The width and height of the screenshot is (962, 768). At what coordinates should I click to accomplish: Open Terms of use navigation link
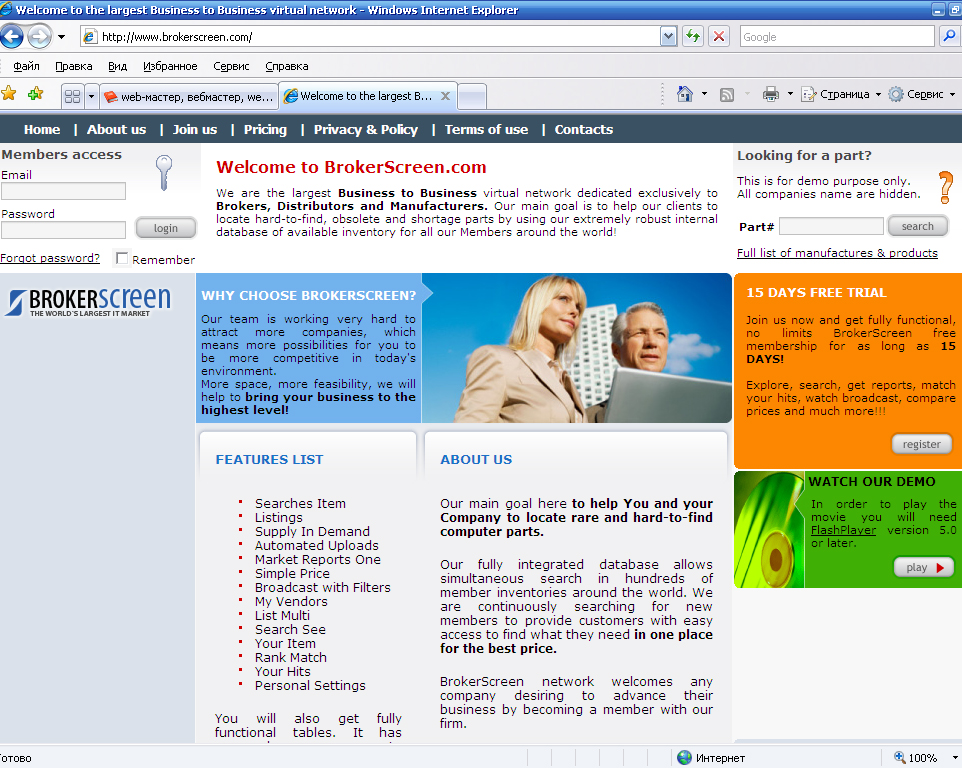click(x=487, y=129)
